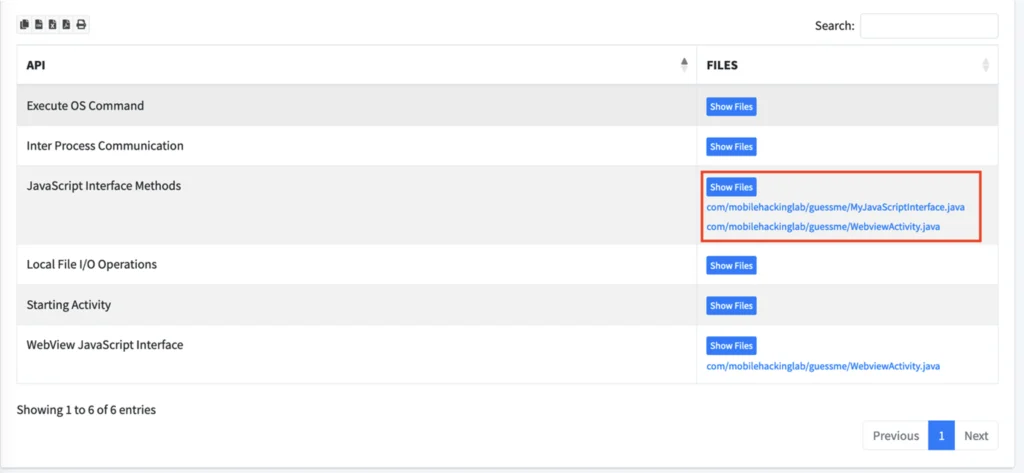Open WebviewActivity.java under JavaScript Interface Methods
Screen dimensions: 1024x473
click(823, 227)
